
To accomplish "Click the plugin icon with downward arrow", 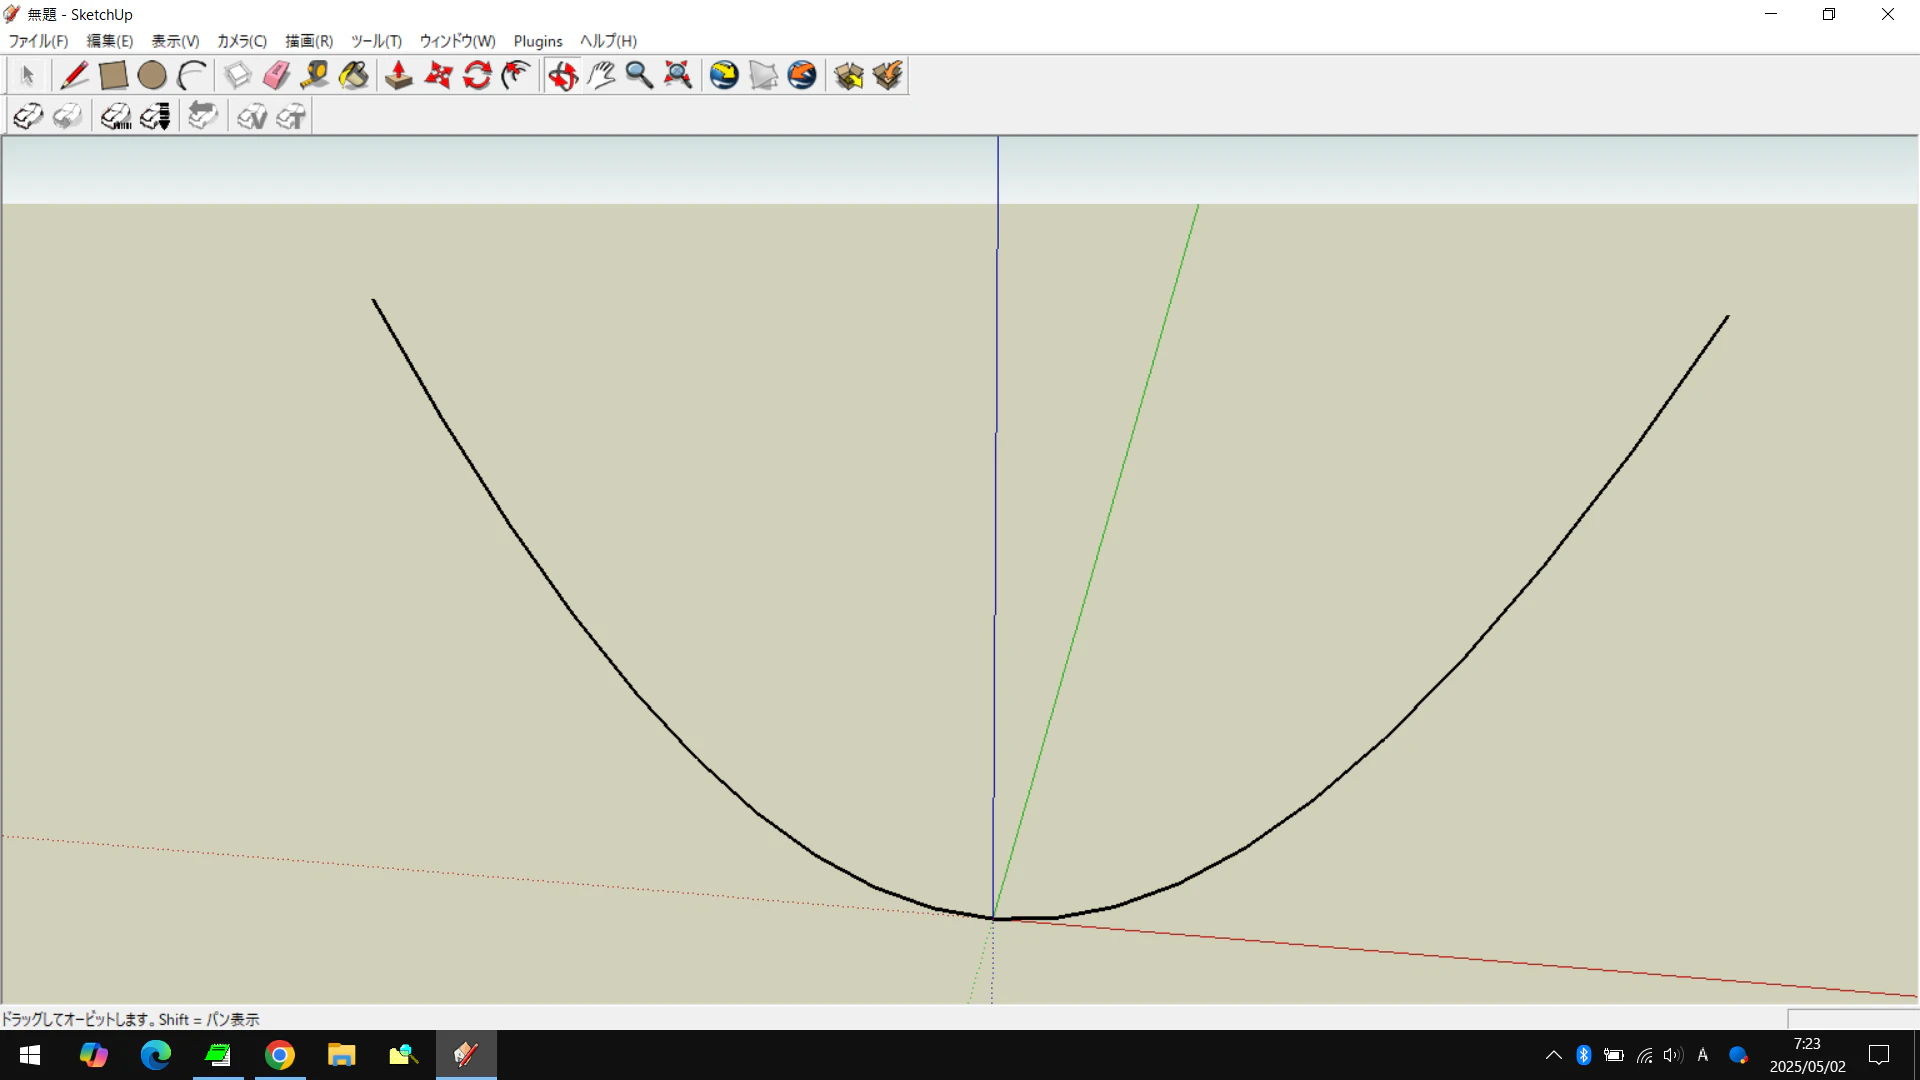I will (155, 116).
